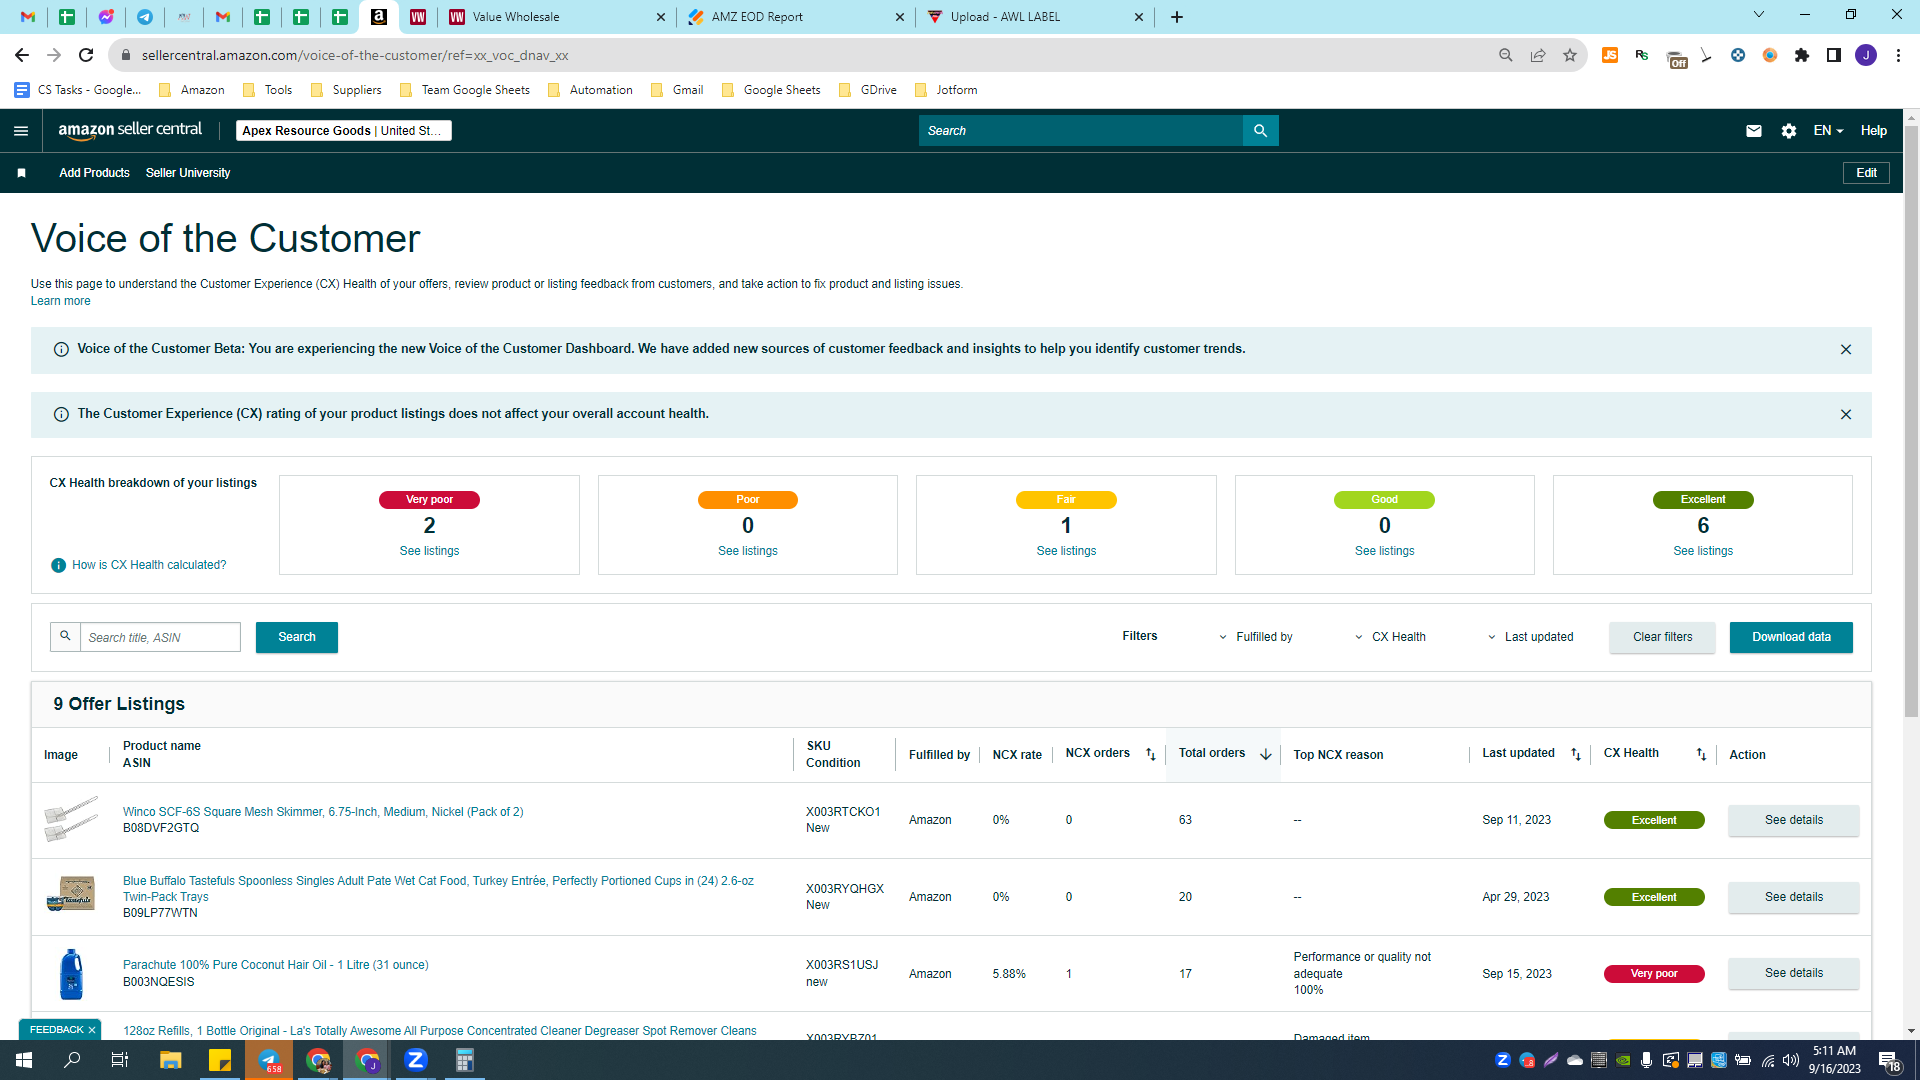Click See listings under Fair
Viewport: 1920px width, 1080px height.
tap(1066, 552)
